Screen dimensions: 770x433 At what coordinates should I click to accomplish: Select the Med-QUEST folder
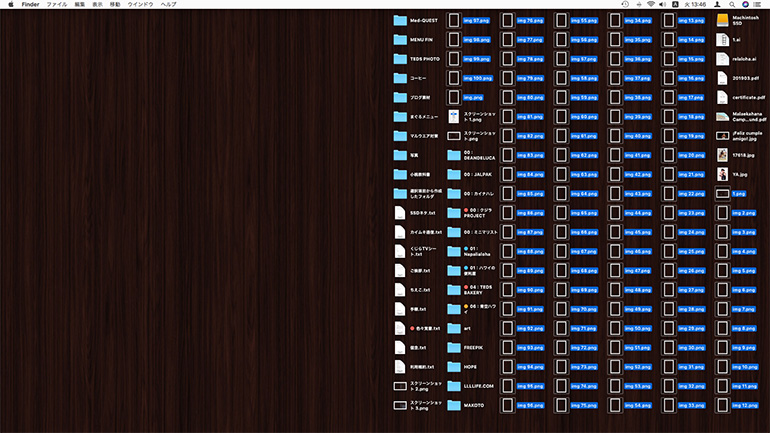pyautogui.click(x=401, y=20)
